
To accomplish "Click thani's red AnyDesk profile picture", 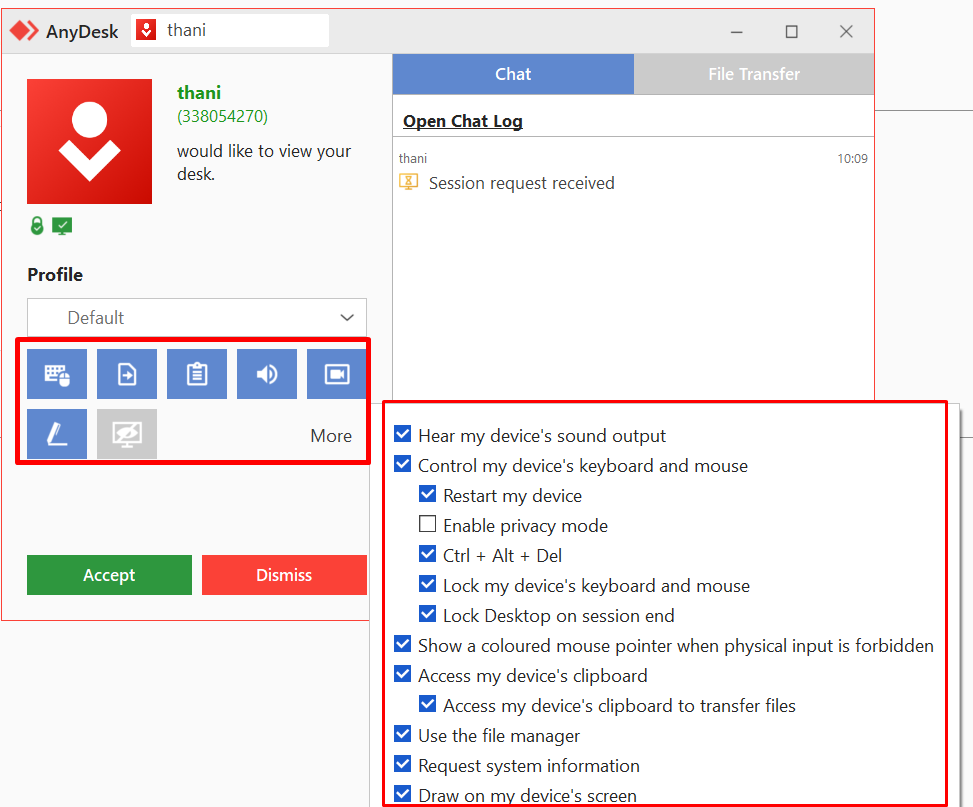I will (89, 141).
